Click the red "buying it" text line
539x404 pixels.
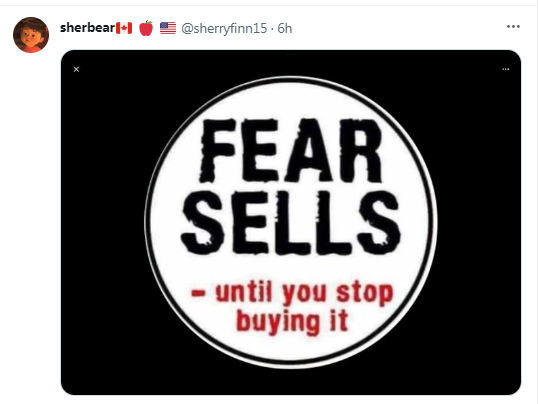pos(293,322)
